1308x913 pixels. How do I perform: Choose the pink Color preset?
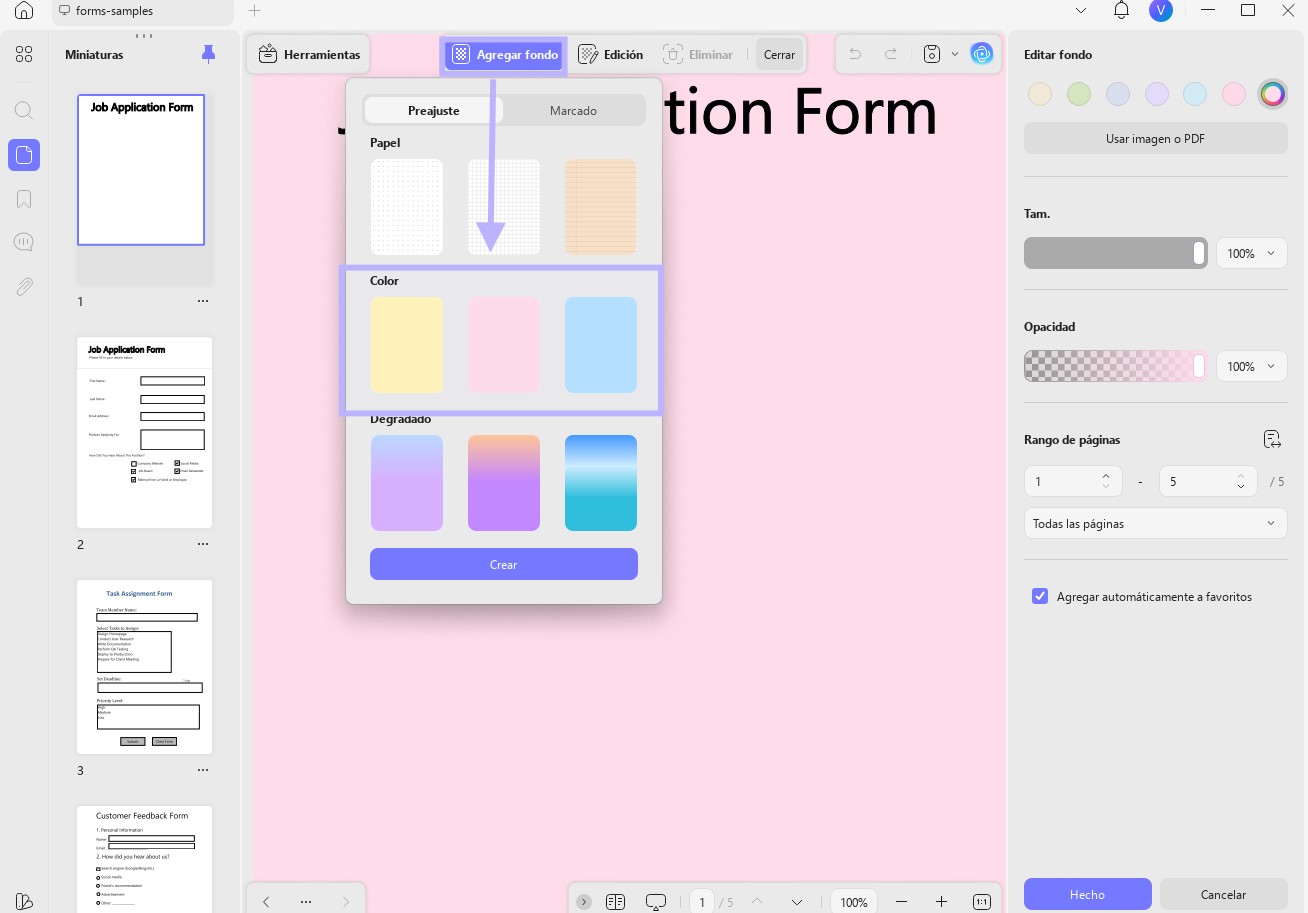tap(504, 345)
